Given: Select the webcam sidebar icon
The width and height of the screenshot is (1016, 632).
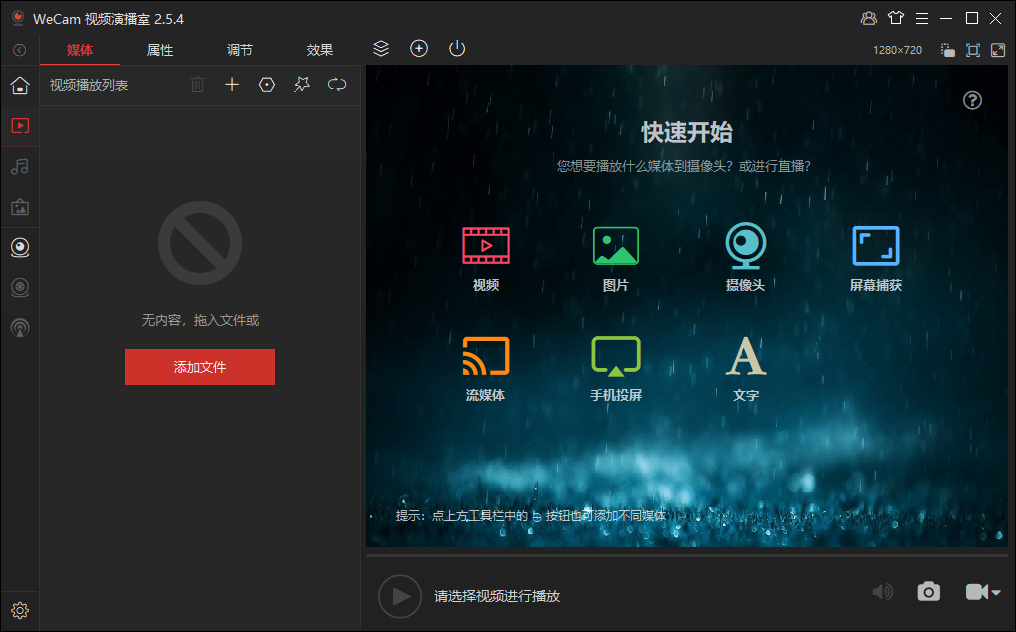Looking at the screenshot, I should tap(20, 247).
